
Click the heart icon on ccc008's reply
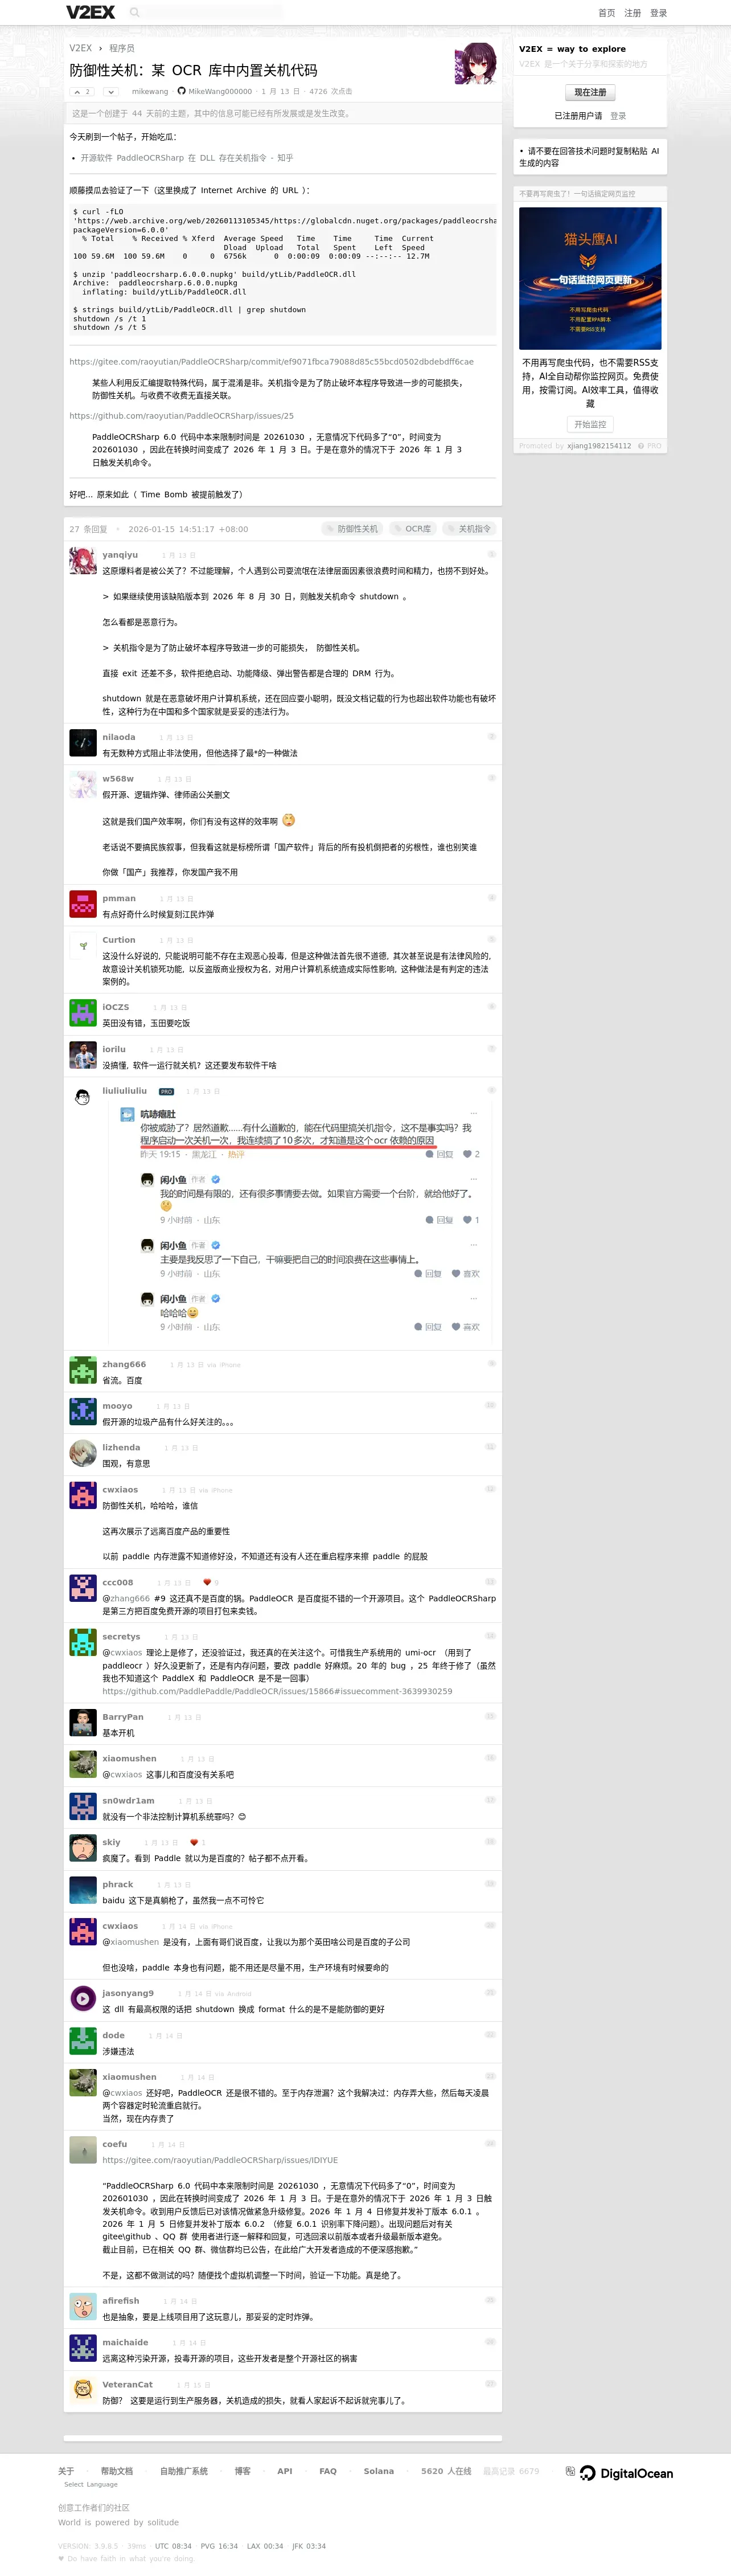click(x=207, y=1582)
